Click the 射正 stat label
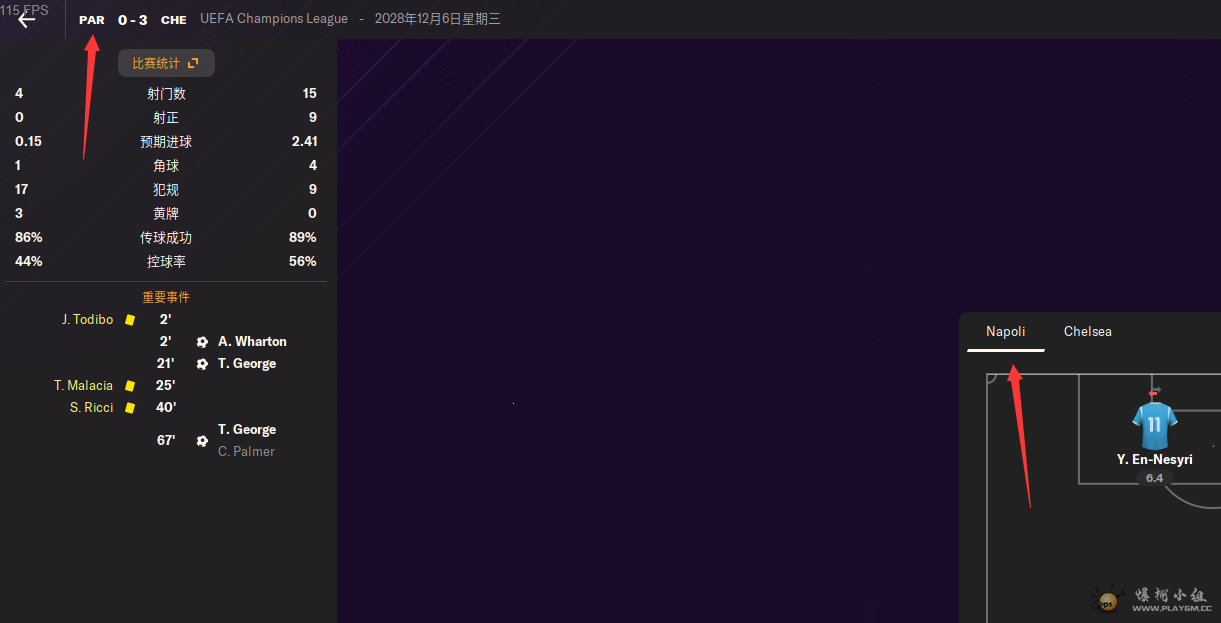 pyautogui.click(x=166, y=118)
